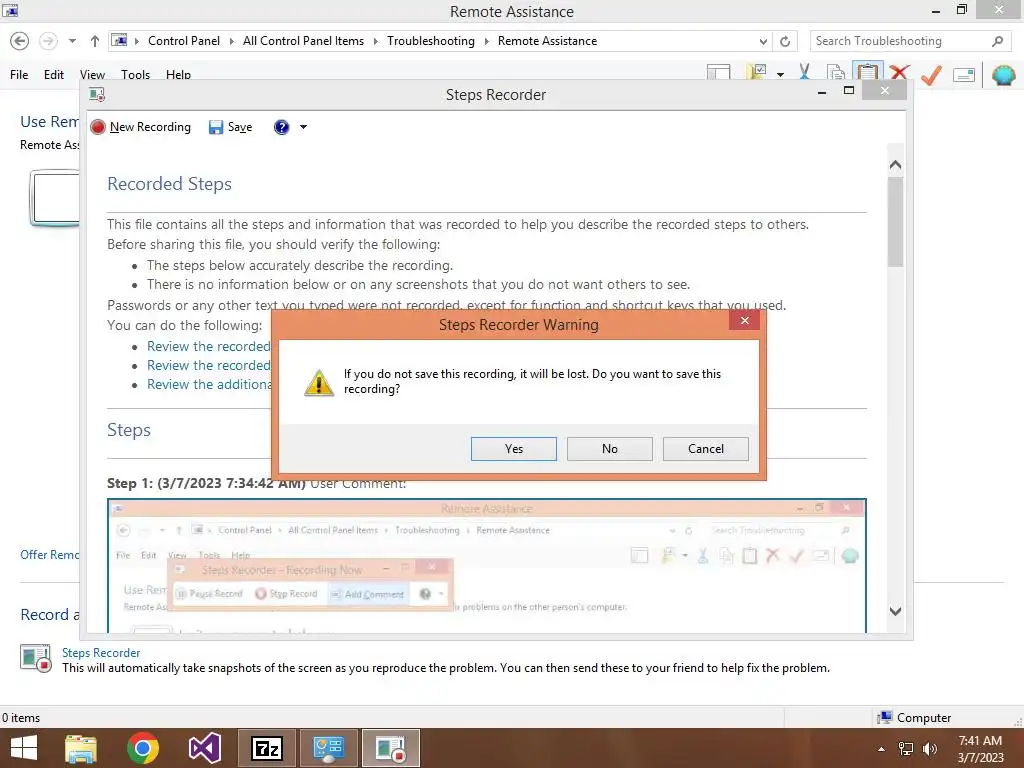The height and width of the screenshot is (768, 1024).
Task: Open Visual Studio from the taskbar
Action: pos(204,748)
